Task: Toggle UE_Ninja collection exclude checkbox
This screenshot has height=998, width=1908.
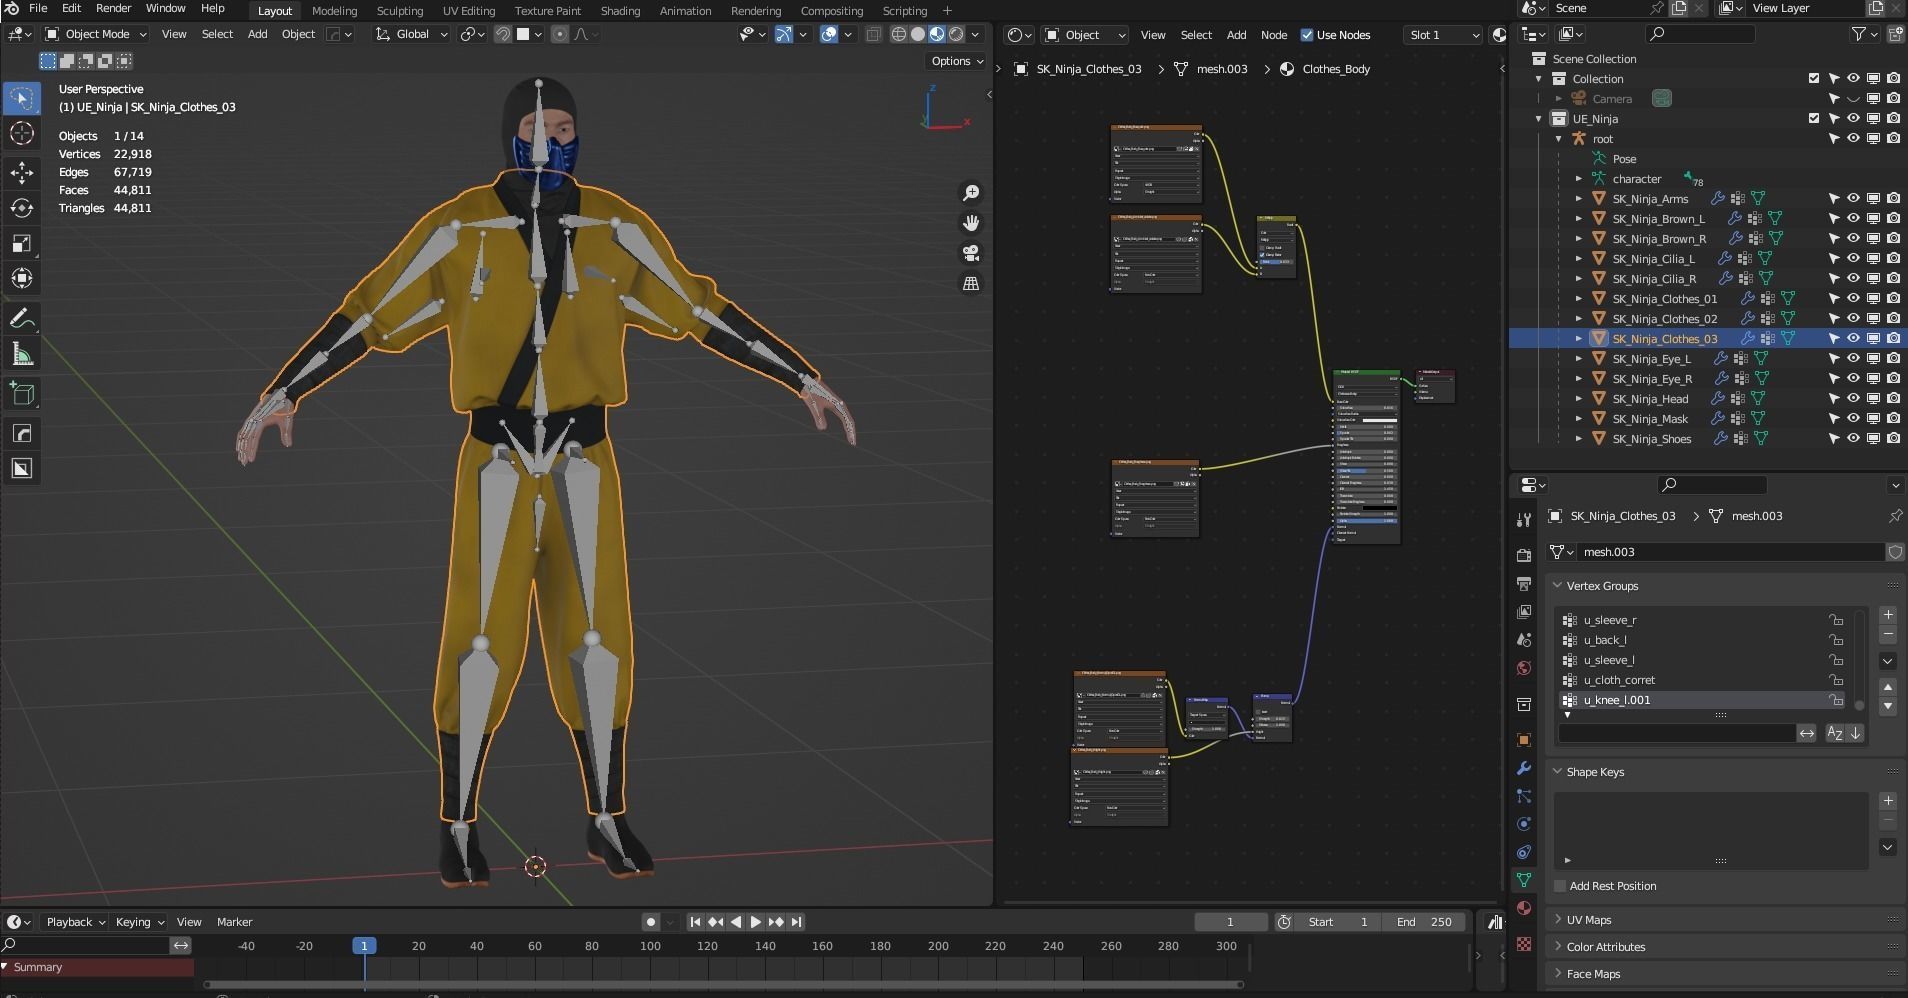Action: coord(1814,118)
